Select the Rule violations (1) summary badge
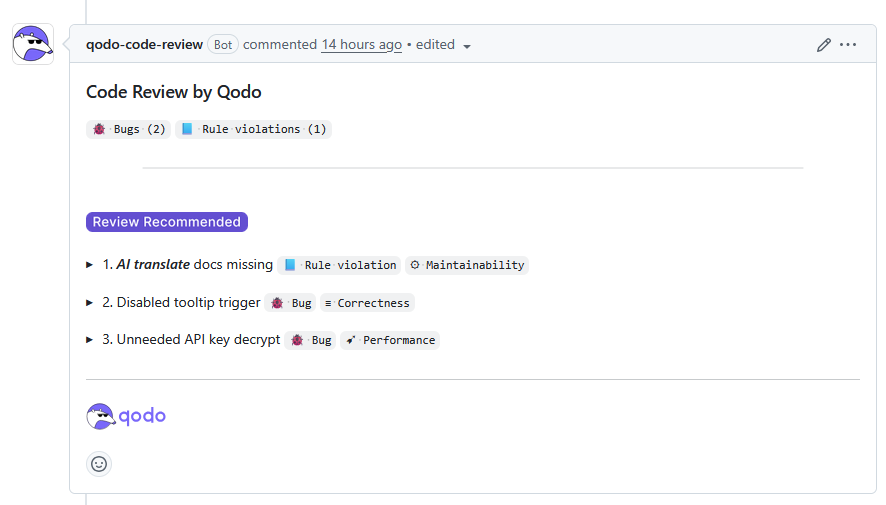 [x=253, y=129]
